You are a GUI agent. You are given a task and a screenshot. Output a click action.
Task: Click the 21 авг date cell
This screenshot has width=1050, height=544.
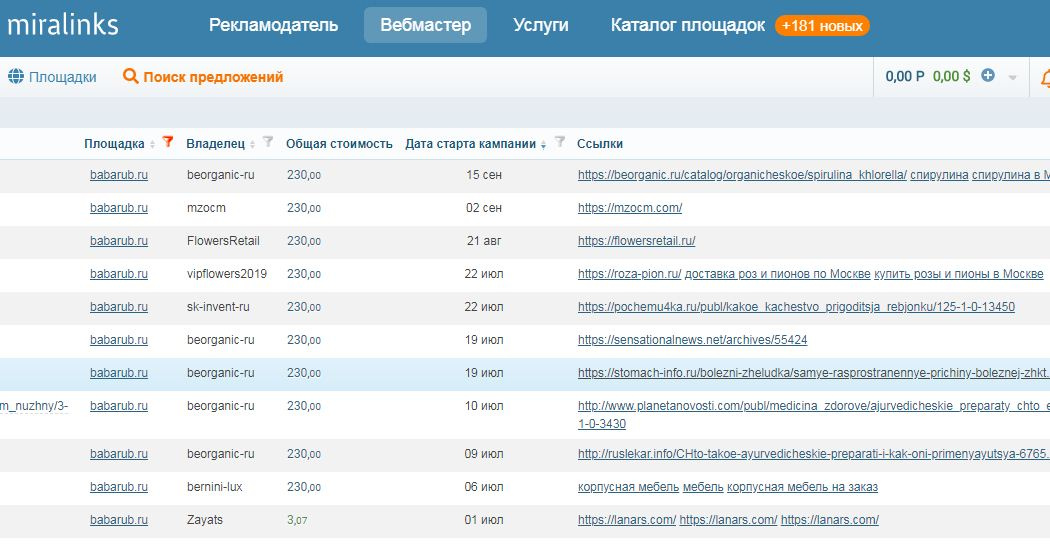tap(483, 241)
